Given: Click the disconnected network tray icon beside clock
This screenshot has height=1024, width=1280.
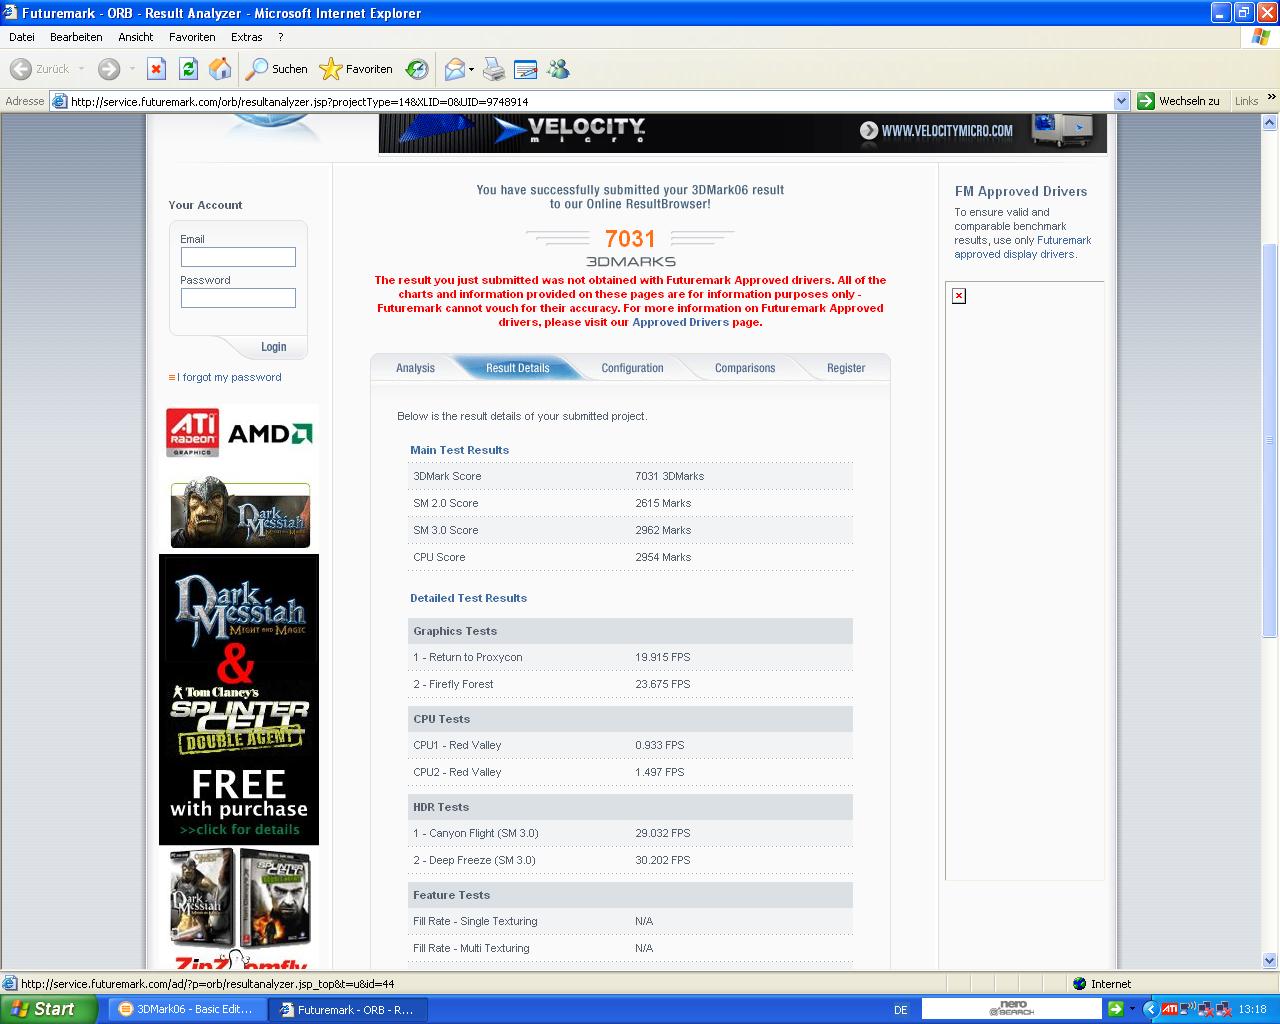Looking at the screenshot, I should click(1223, 1010).
